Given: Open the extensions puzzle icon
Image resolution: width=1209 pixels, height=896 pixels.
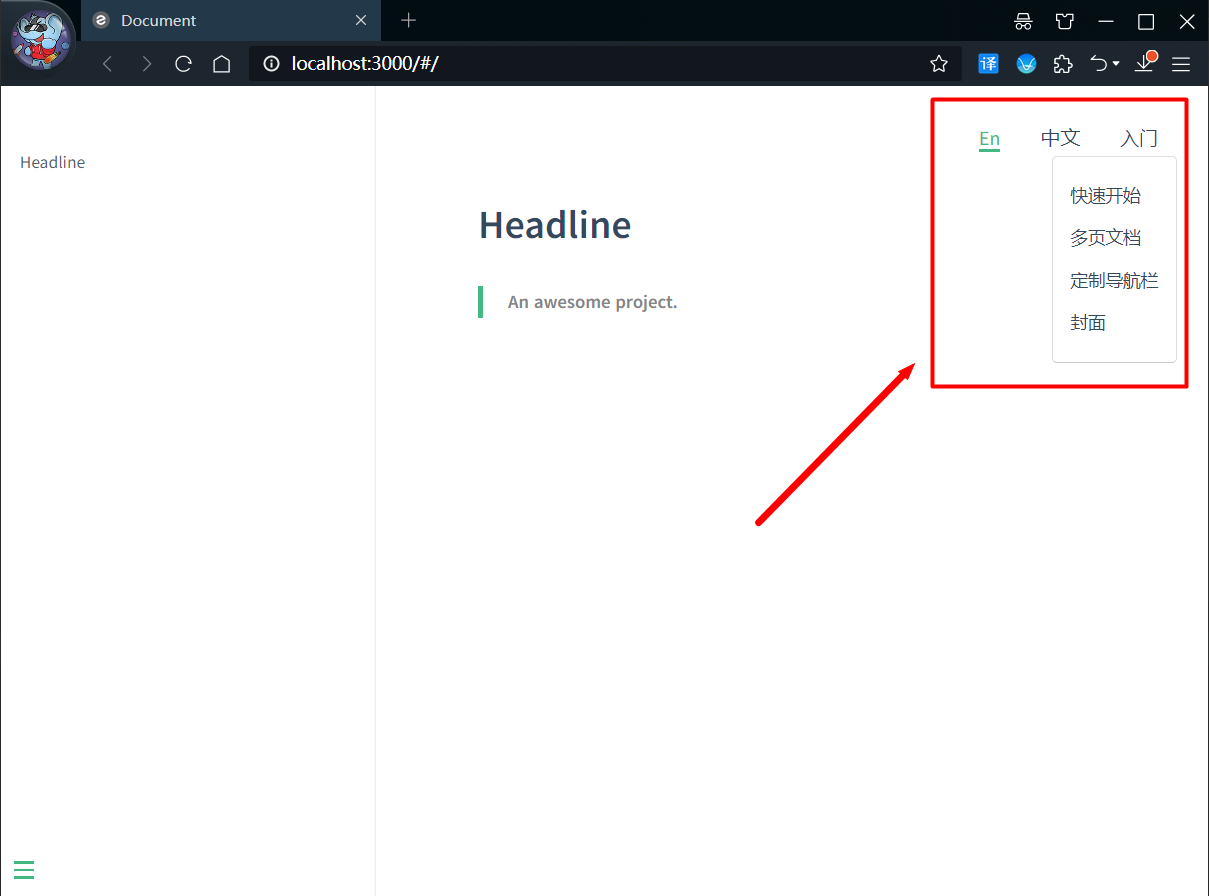Looking at the screenshot, I should coord(1064,64).
